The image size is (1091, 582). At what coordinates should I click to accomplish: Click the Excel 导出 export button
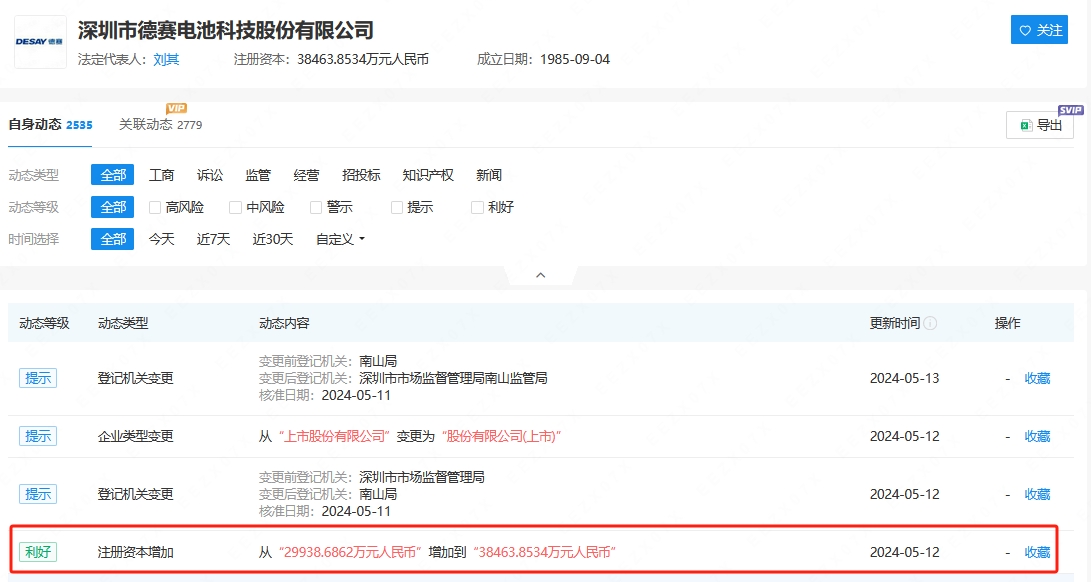click(x=1040, y=125)
